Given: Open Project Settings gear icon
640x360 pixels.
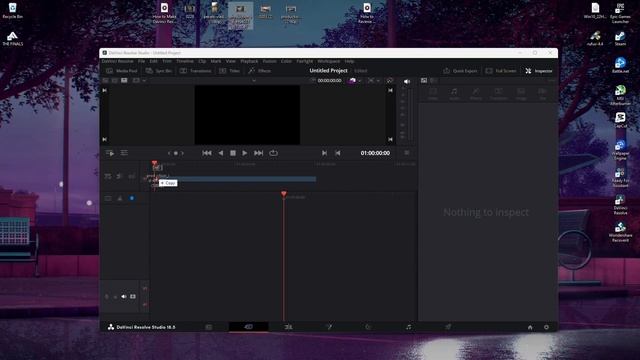Looking at the screenshot, I should [x=546, y=327].
